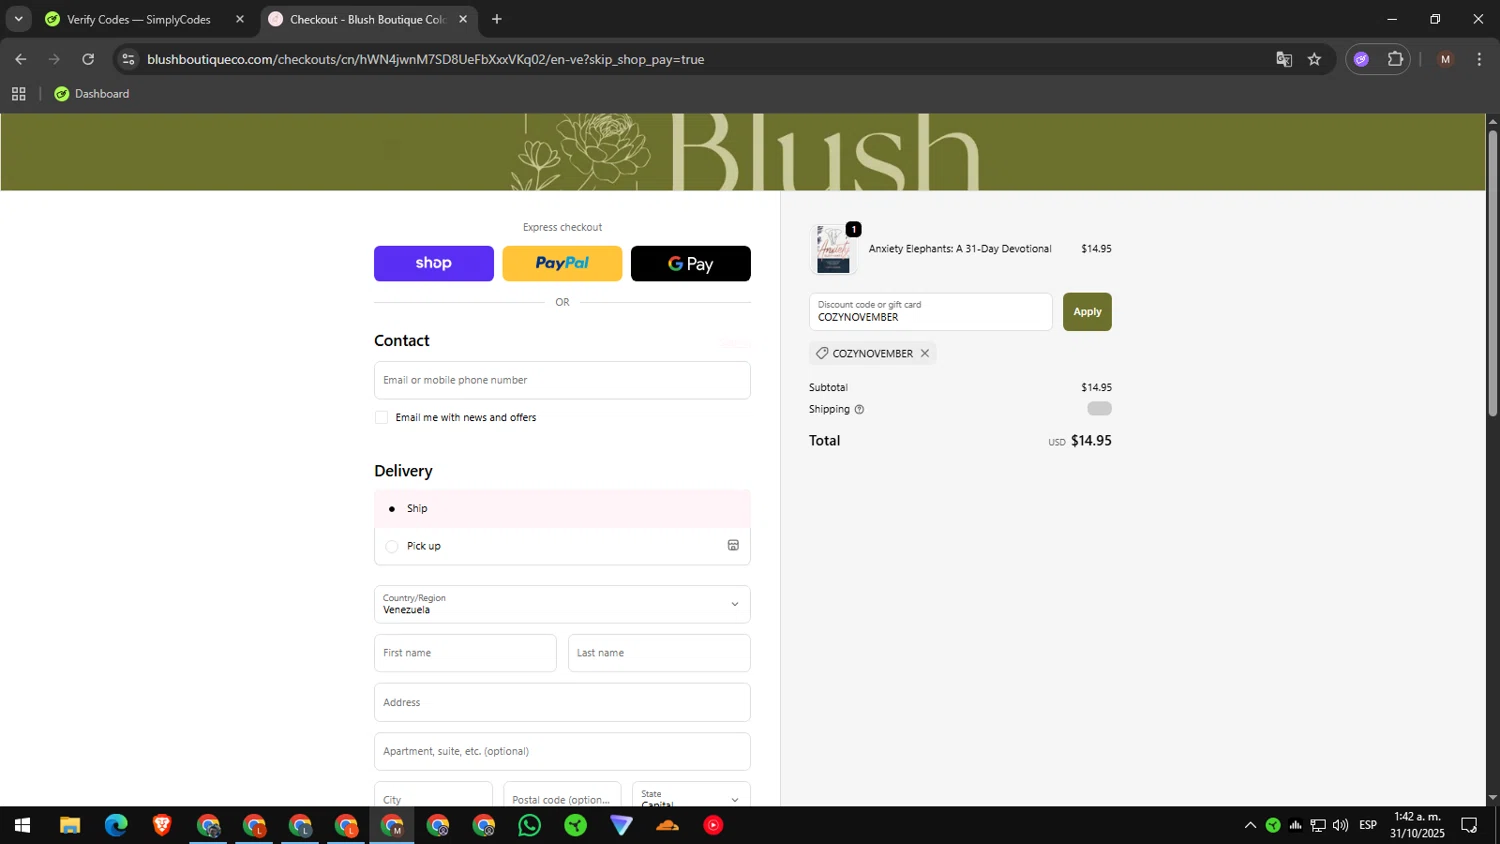1500x844 pixels.
Task: Click the Email or mobile phone number field
Action: pyautogui.click(x=562, y=380)
